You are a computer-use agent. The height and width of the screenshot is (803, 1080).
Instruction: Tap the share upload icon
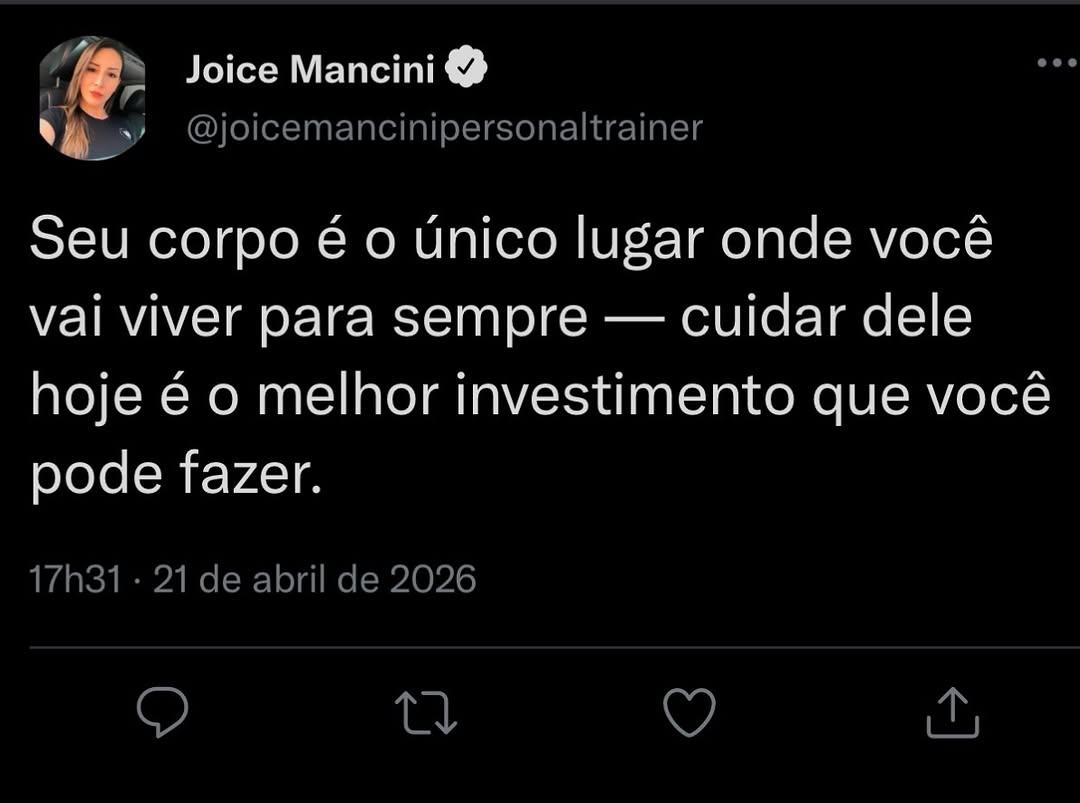point(953,712)
